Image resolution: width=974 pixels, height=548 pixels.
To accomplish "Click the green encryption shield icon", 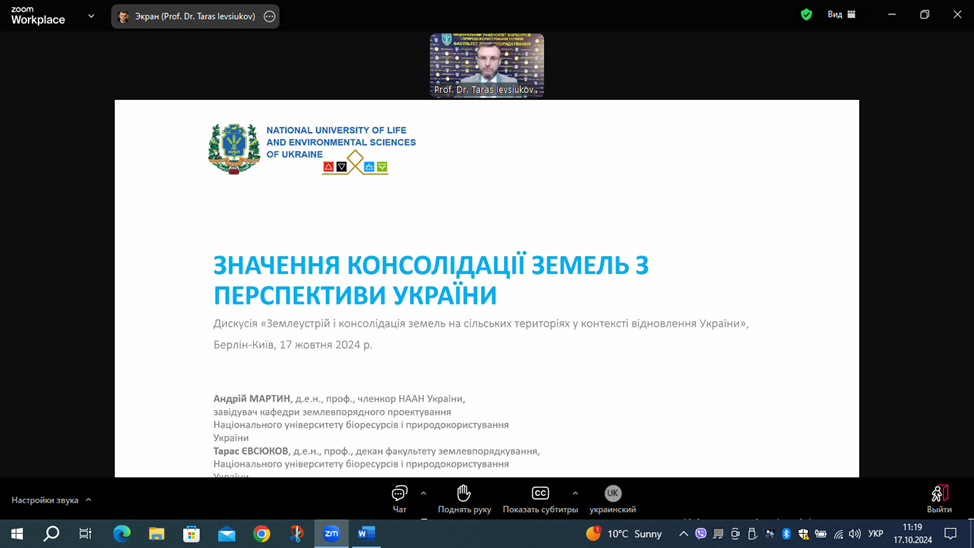I will tap(806, 14).
